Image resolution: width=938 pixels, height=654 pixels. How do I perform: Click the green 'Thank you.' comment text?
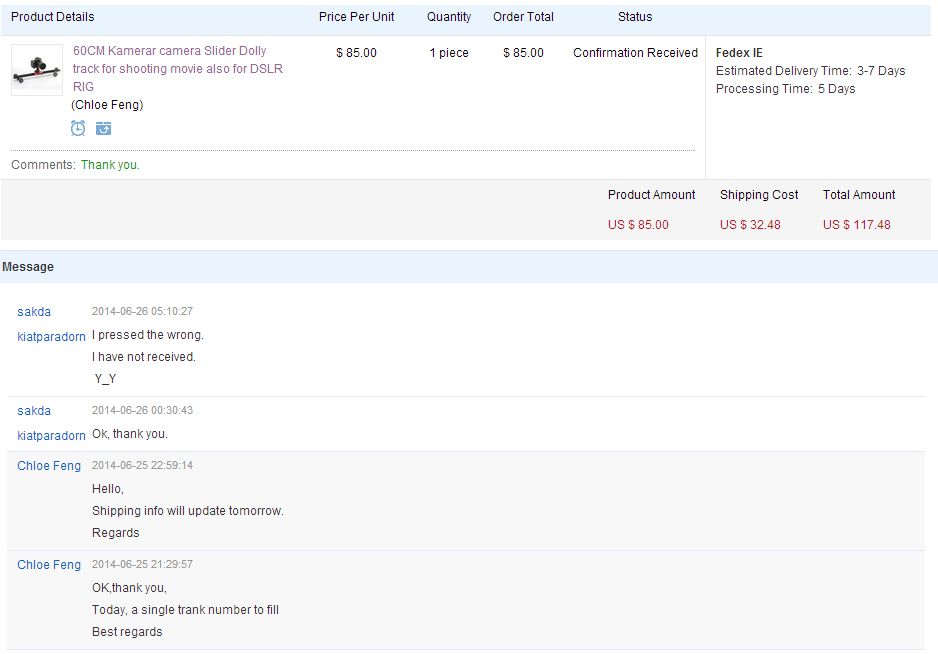click(x=110, y=165)
